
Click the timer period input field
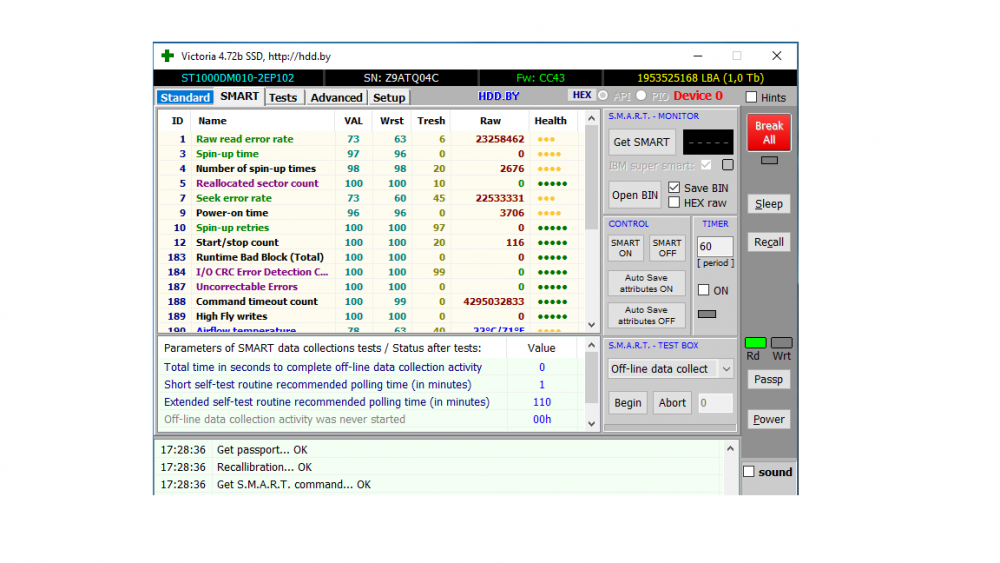[x=715, y=246]
